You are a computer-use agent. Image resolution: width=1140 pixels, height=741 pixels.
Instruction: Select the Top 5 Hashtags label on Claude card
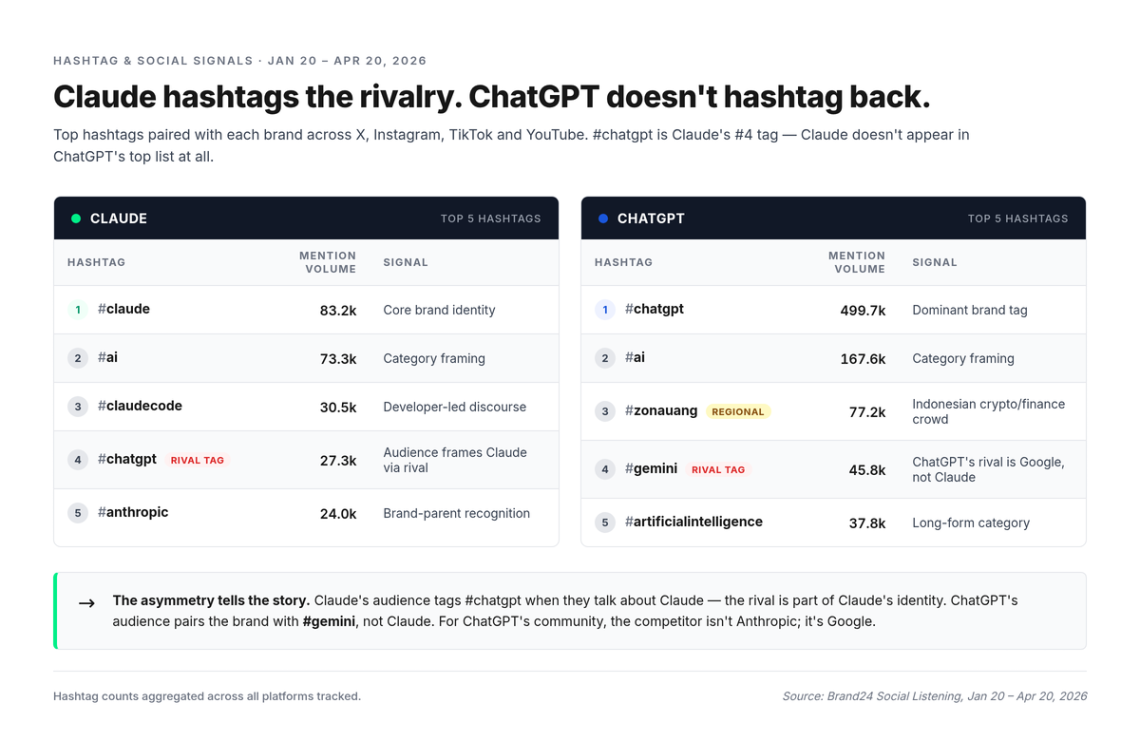pyautogui.click(x=490, y=218)
